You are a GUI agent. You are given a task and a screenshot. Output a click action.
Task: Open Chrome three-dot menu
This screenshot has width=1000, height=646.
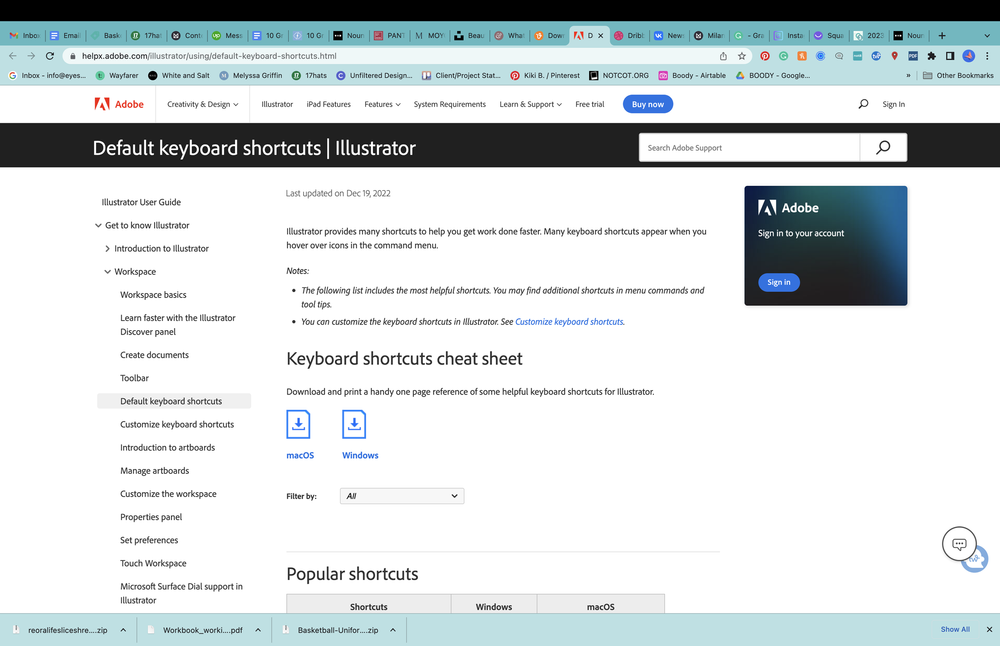click(x=987, y=56)
